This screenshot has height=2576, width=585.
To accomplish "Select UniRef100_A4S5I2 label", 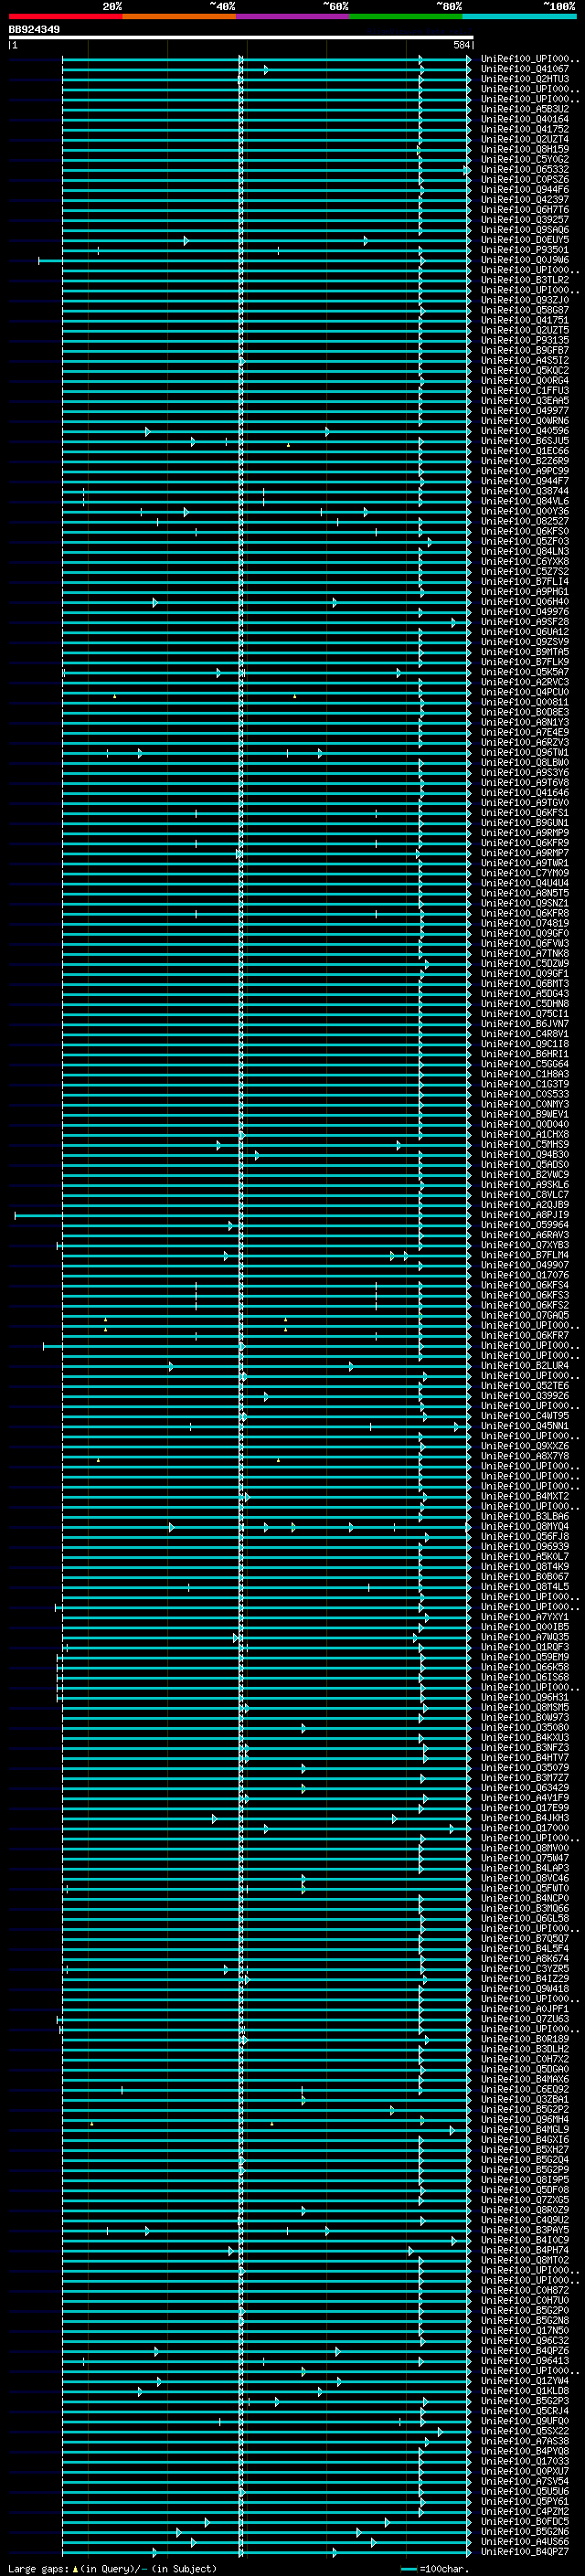I will [x=524, y=360].
